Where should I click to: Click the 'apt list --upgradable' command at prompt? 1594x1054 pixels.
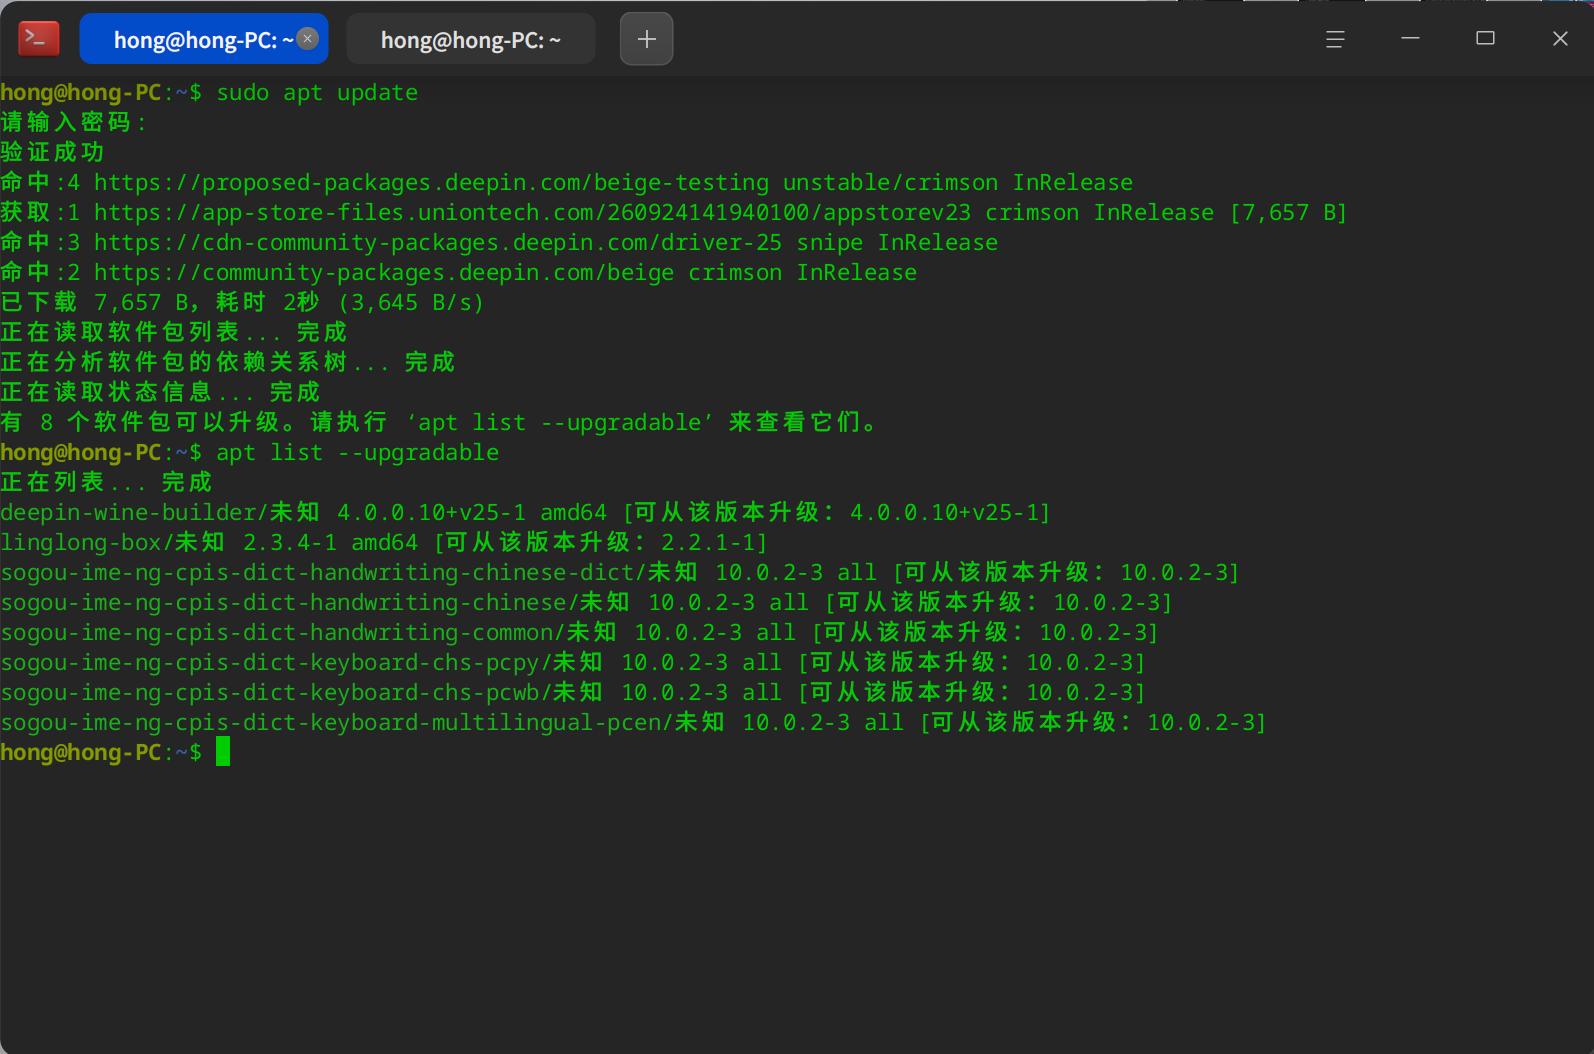(357, 453)
